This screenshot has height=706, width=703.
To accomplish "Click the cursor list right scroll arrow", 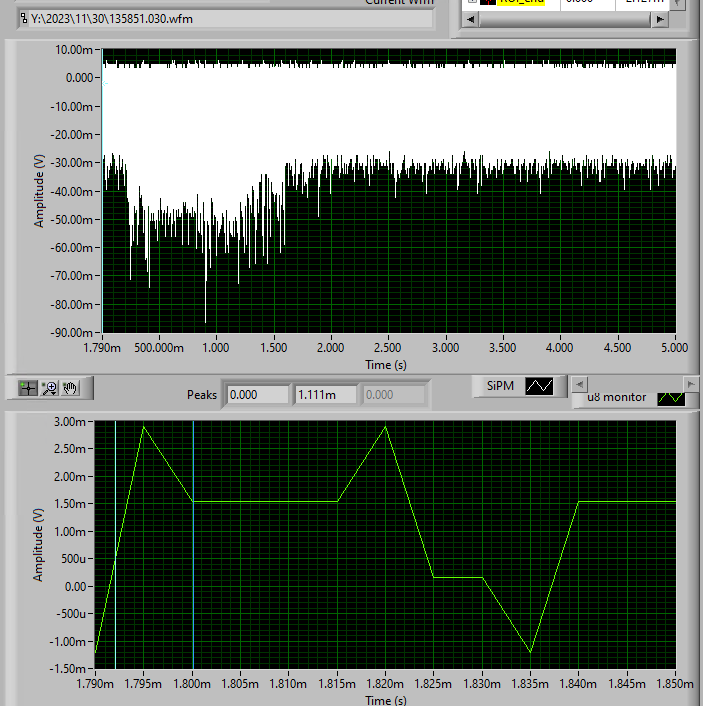I will pyautogui.click(x=660, y=19).
